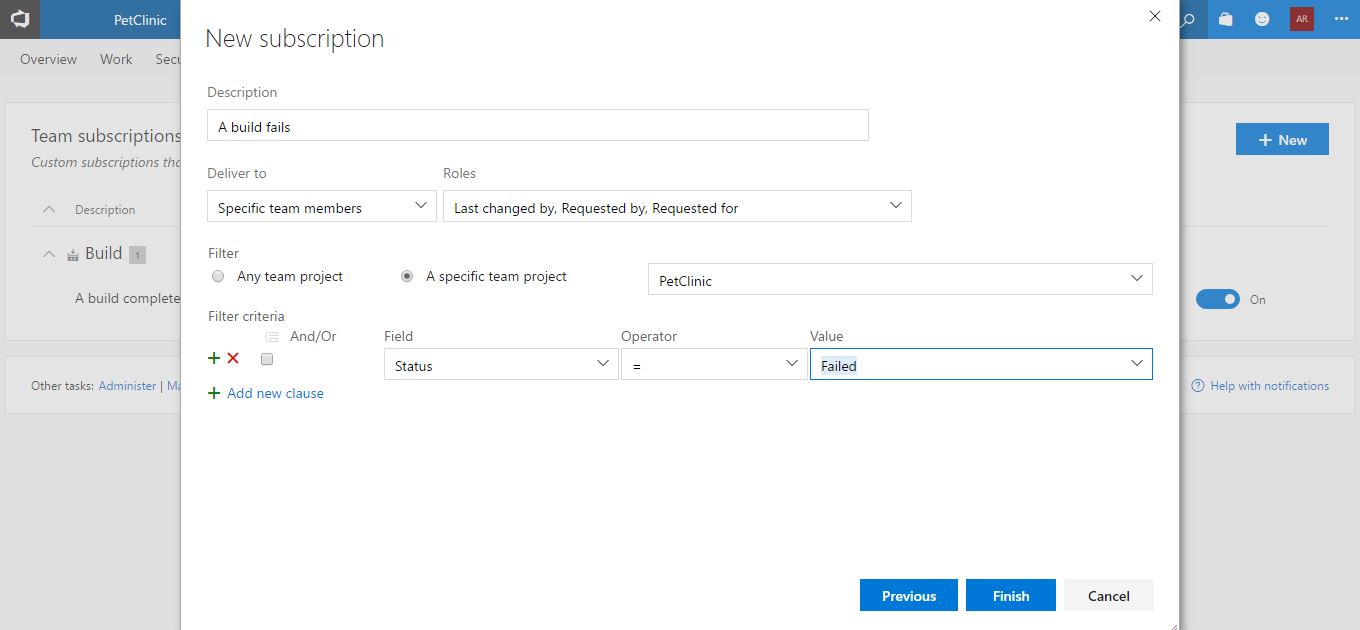
Task: Open the ellipsis more menu in header
Action: (1341, 19)
